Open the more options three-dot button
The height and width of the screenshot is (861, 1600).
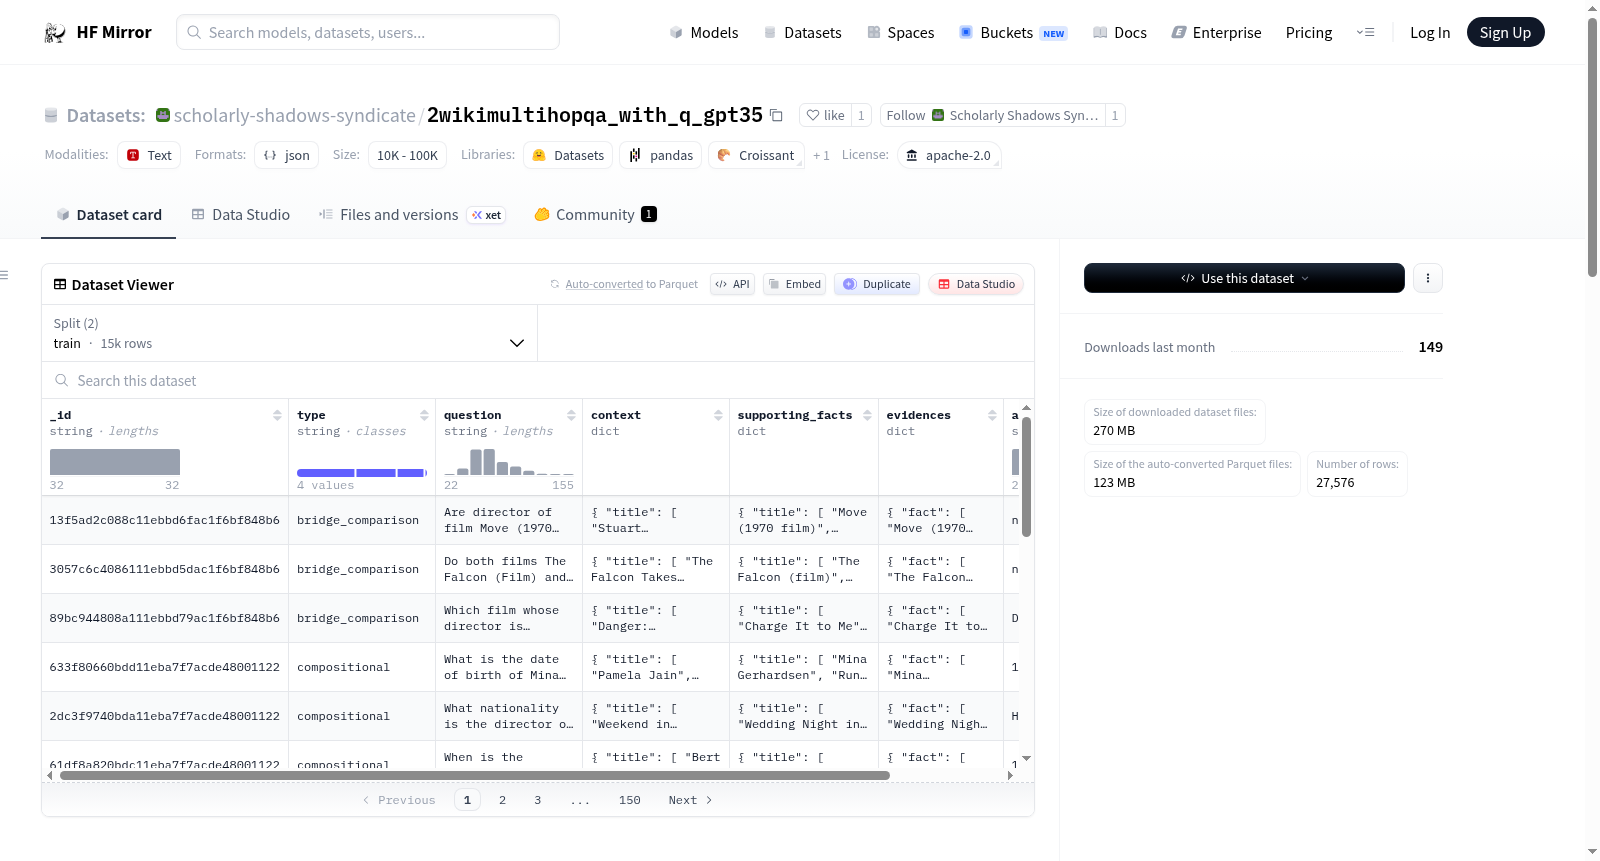(x=1428, y=278)
